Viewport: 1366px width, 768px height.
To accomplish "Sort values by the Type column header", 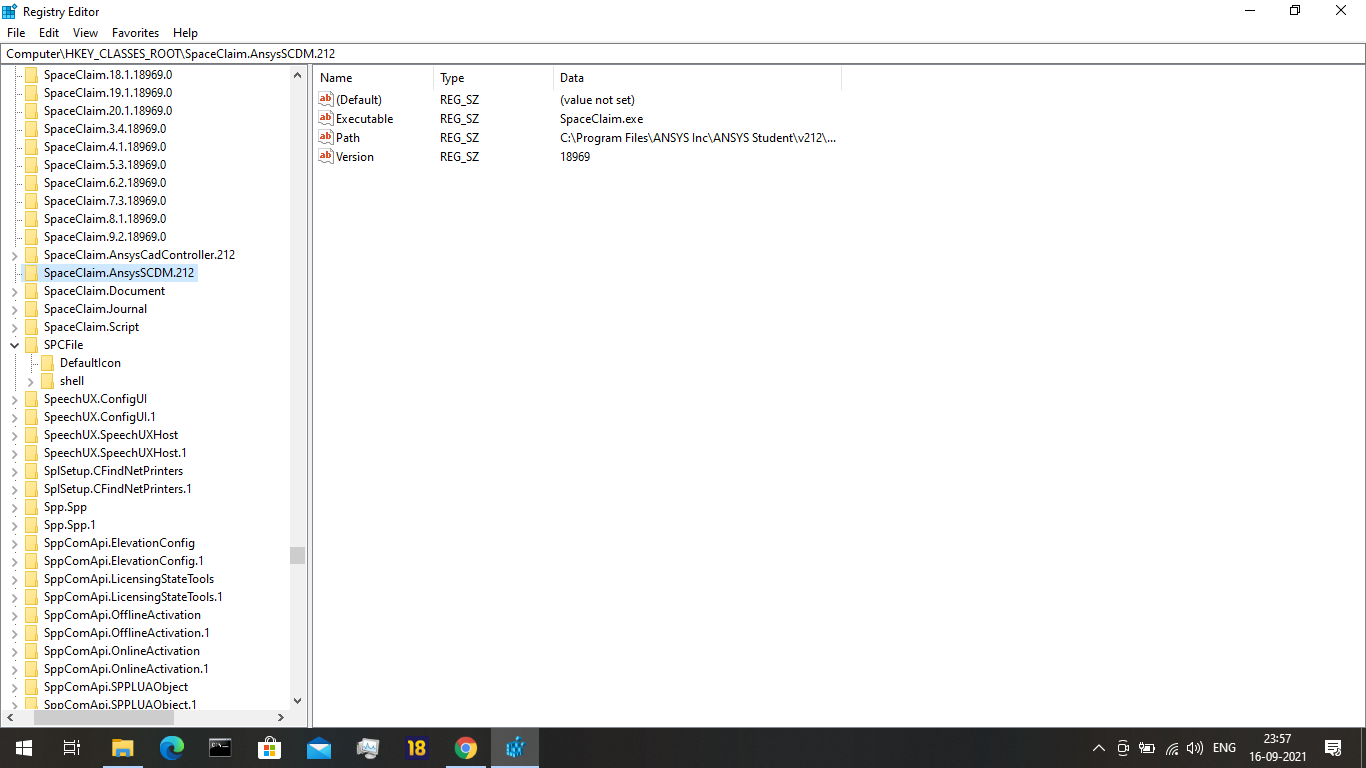I will click(x=494, y=77).
